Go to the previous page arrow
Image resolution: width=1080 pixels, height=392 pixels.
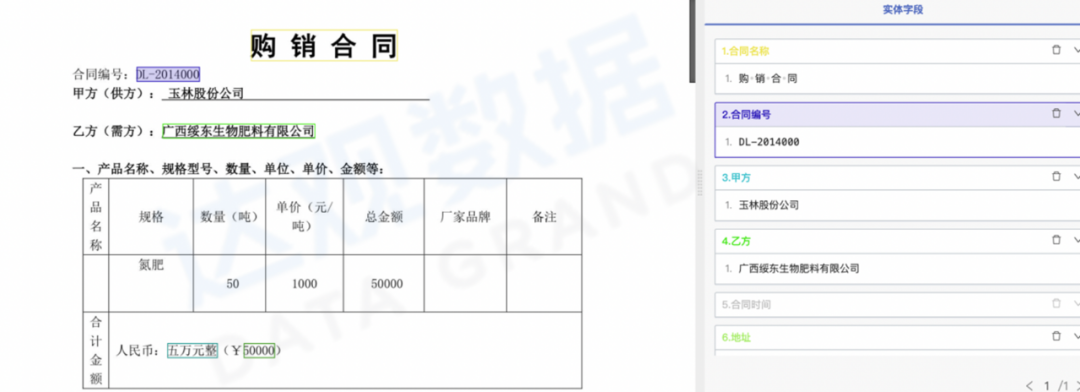pyautogui.click(x=1030, y=385)
